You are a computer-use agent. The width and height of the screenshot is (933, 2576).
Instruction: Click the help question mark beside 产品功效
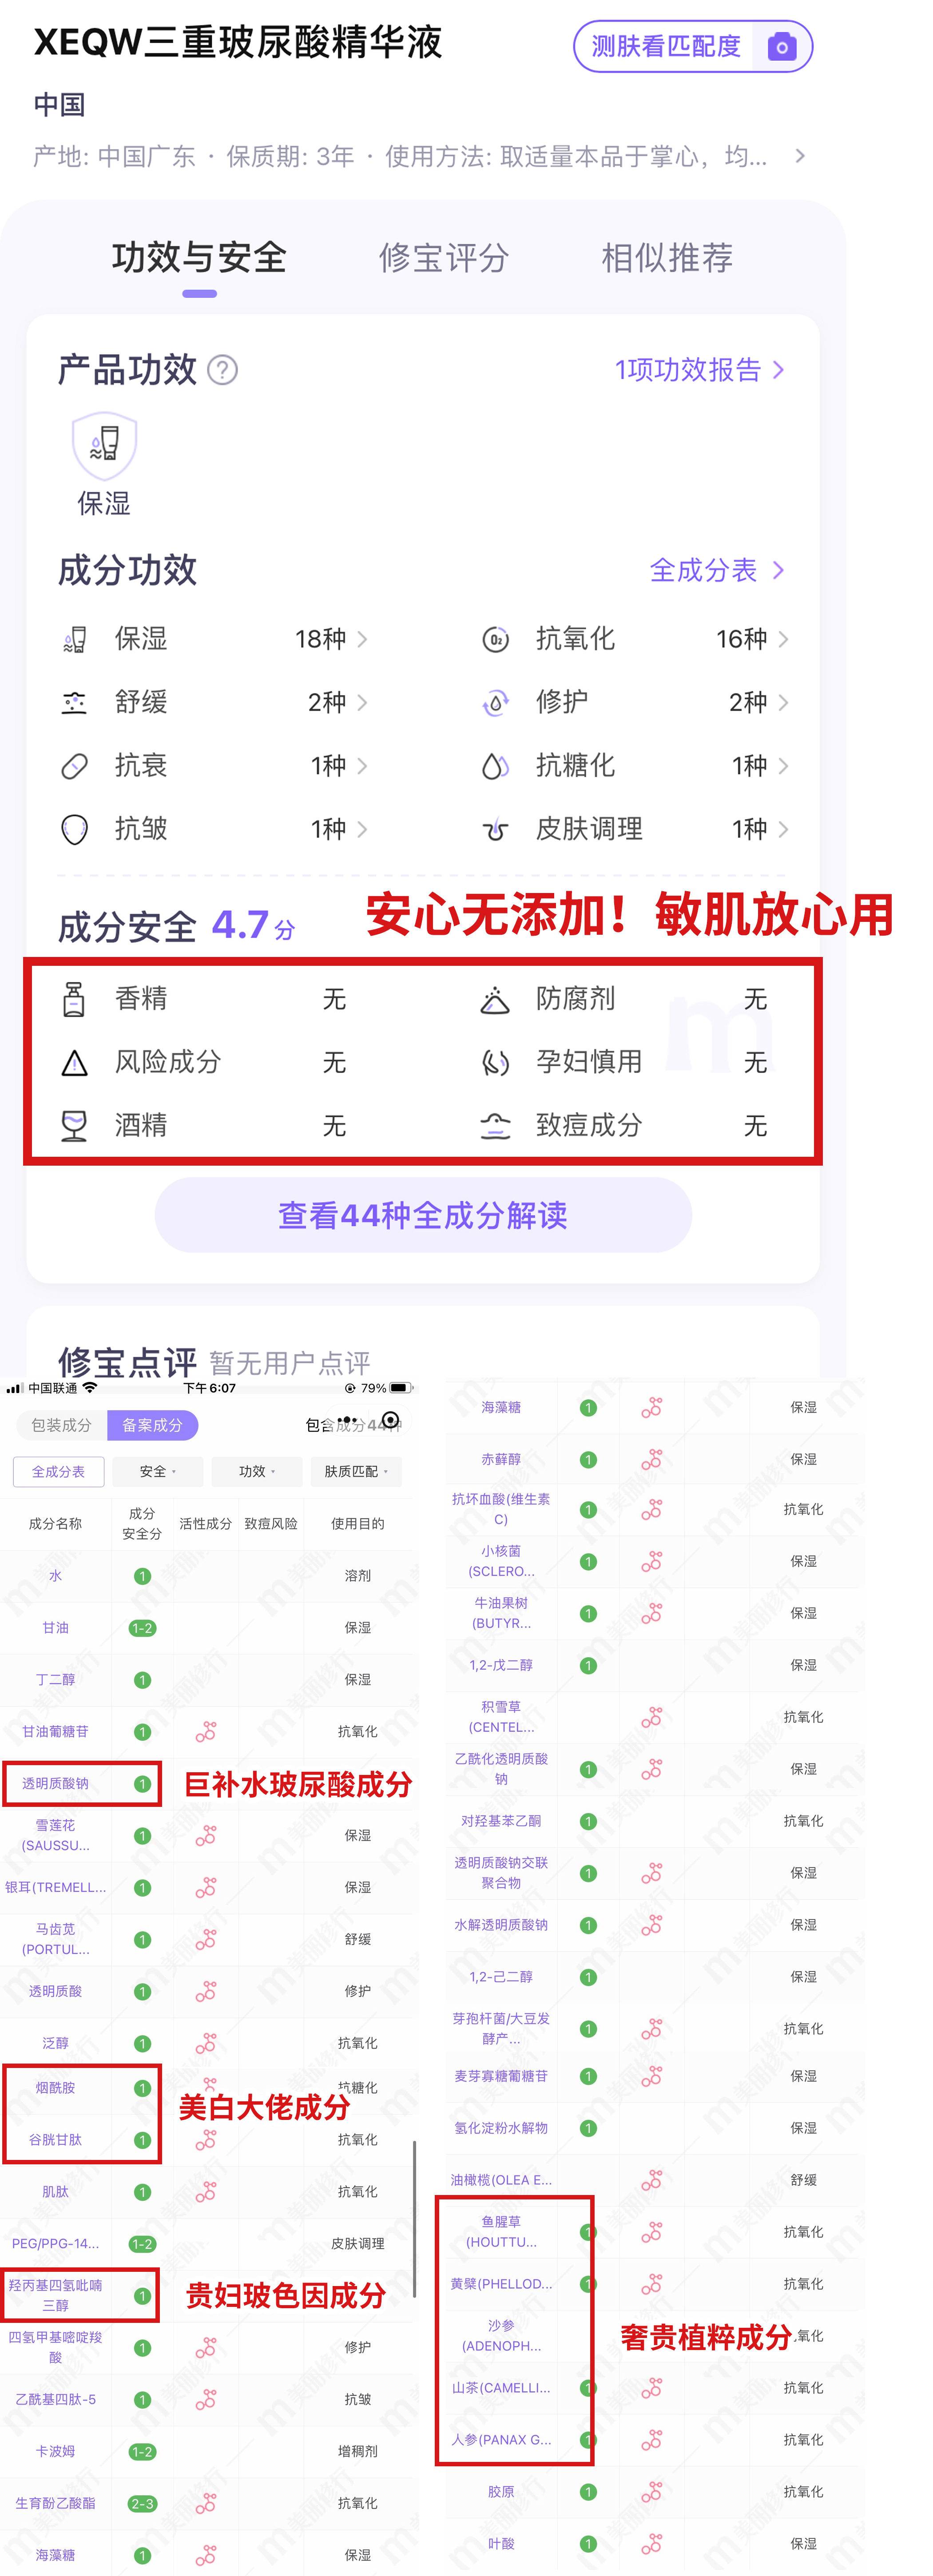point(222,370)
